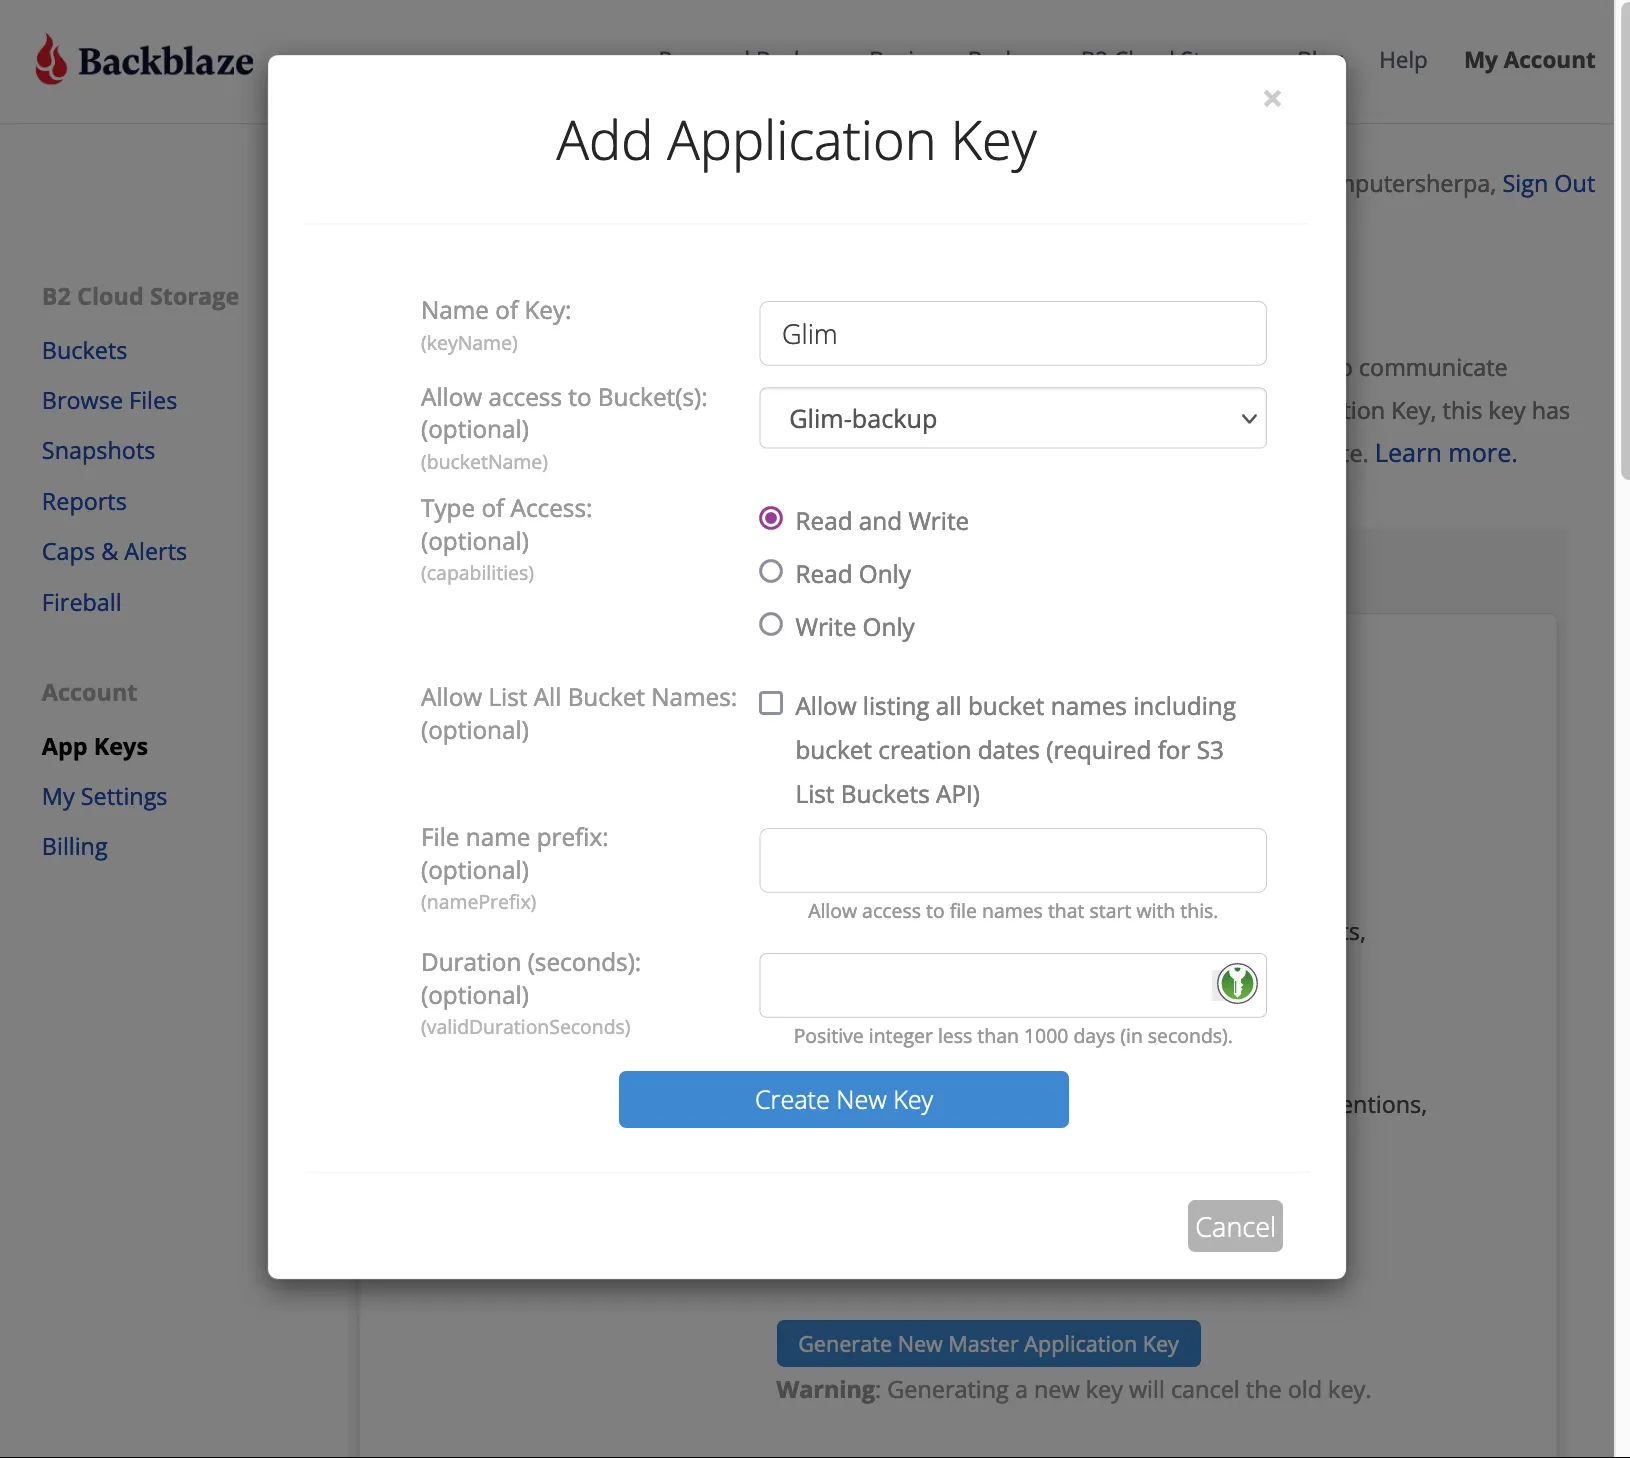1630x1458 pixels.
Task: Enable listing all bucket names checkbox
Action: (x=770, y=703)
